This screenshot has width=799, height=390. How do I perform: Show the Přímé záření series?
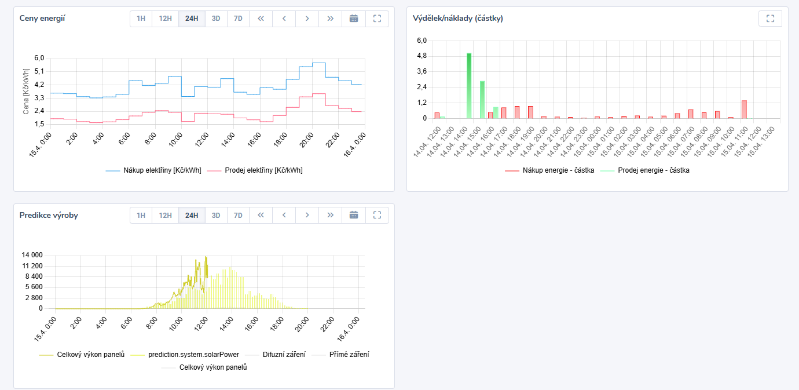tap(340, 354)
